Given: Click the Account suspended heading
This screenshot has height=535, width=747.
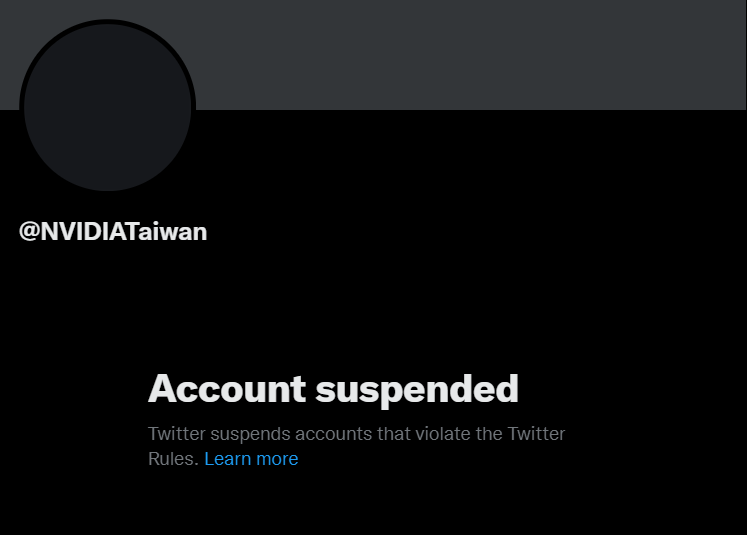Looking at the screenshot, I should coord(333,390).
